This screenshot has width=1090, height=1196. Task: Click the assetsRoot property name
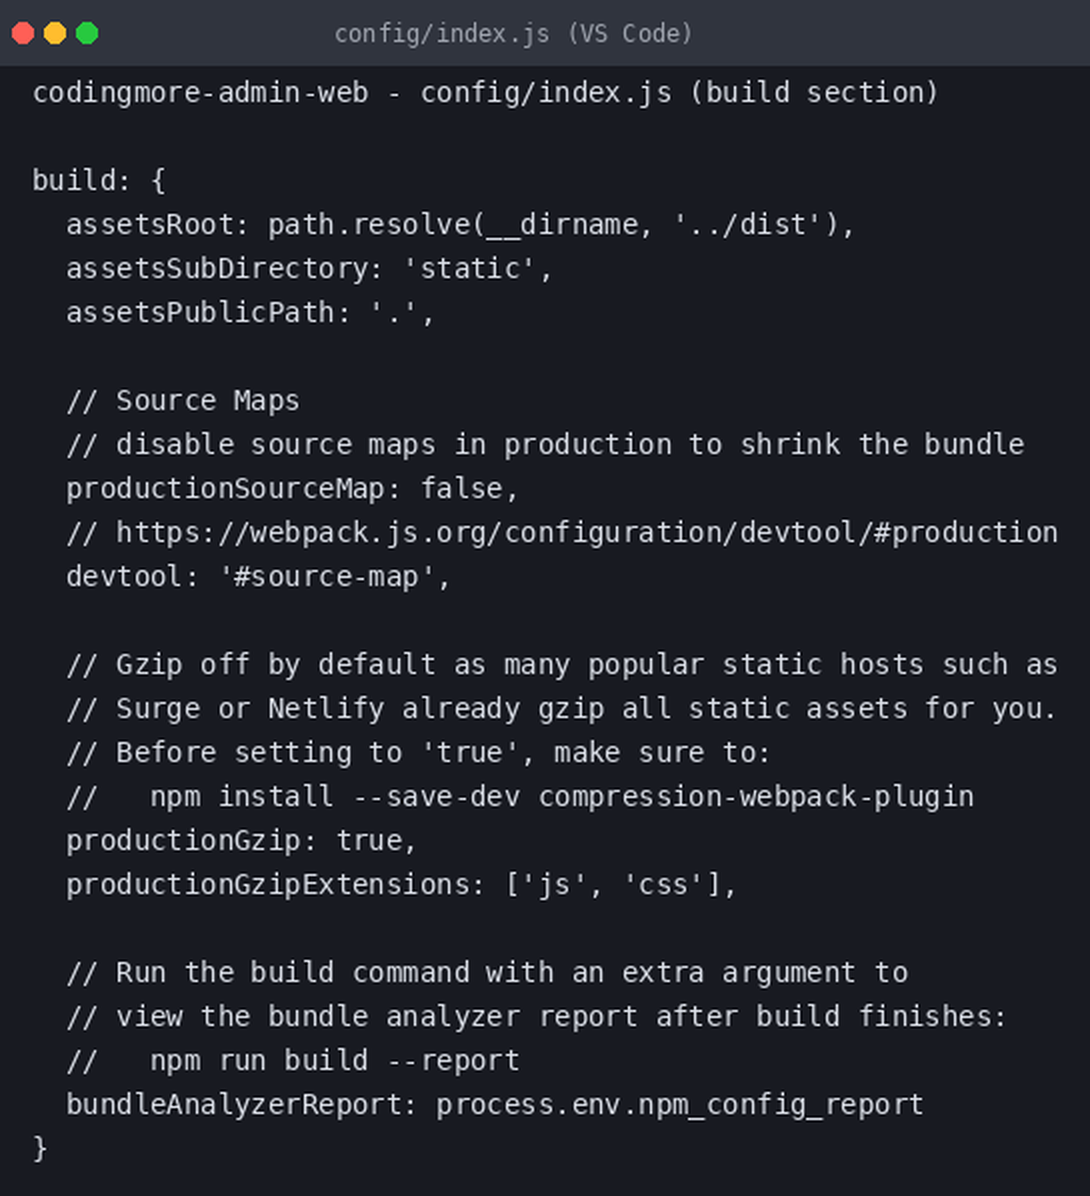(150, 225)
